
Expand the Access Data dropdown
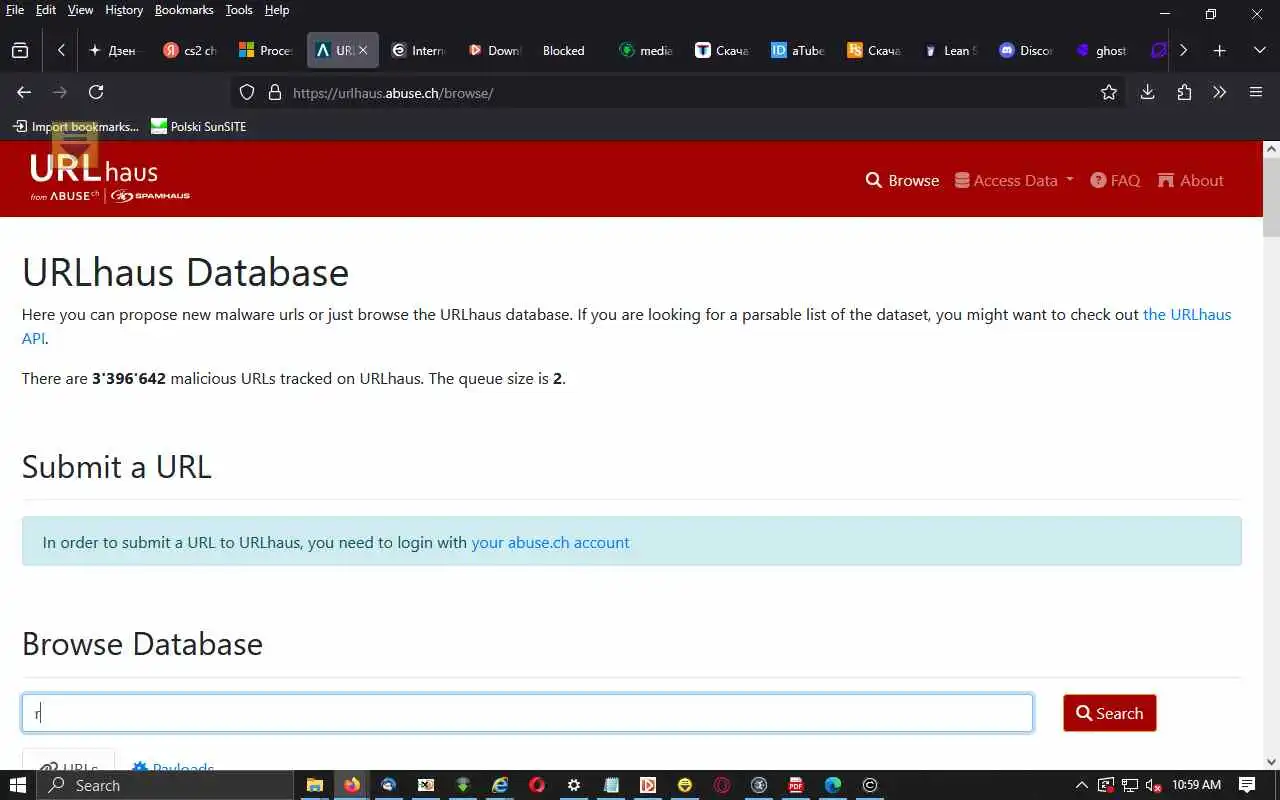[x=1014, y=181]
